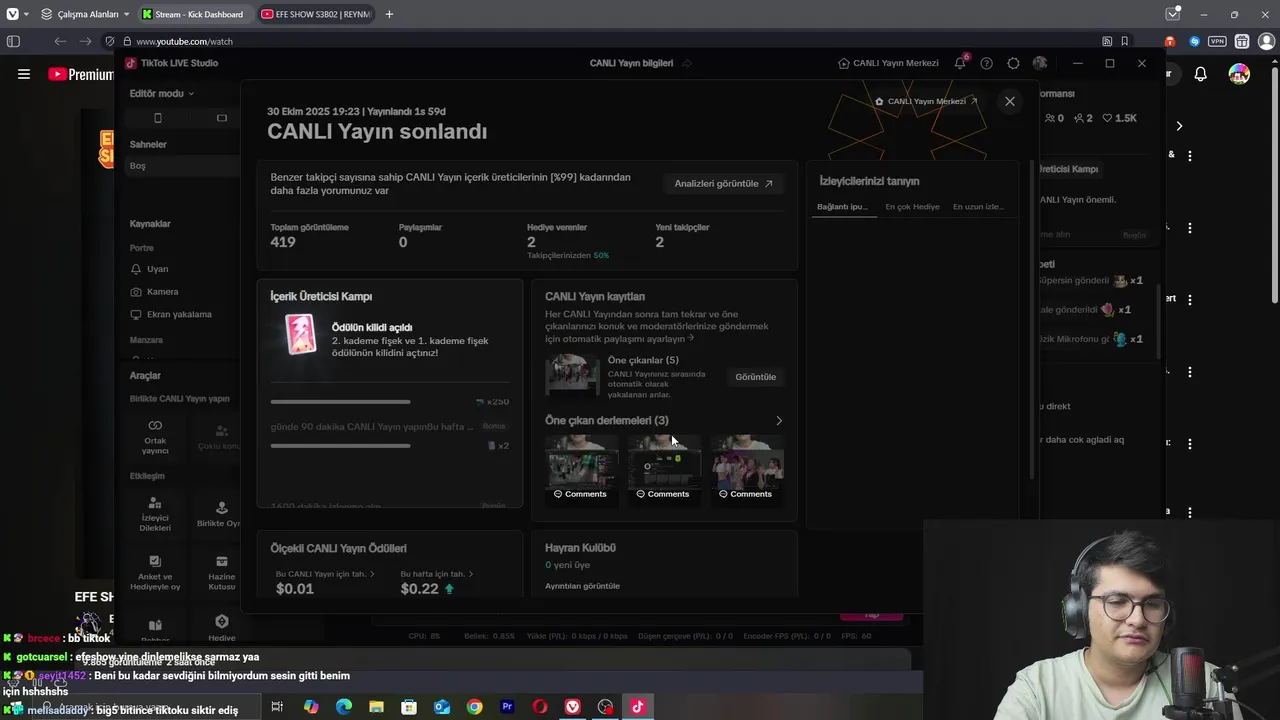Select the Kamera source
Screen dimensions: 1280x720
[155, 292]
